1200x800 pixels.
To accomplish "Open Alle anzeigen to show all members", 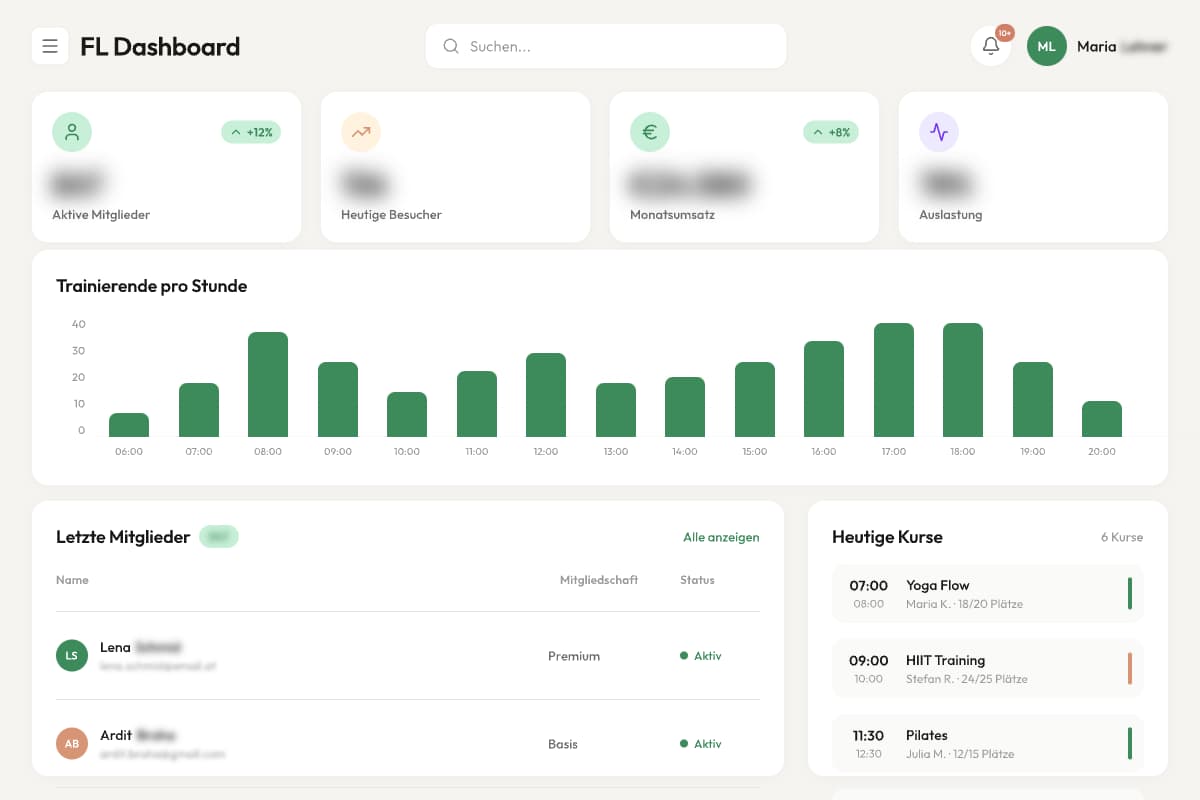I will (x=721, y=537).
